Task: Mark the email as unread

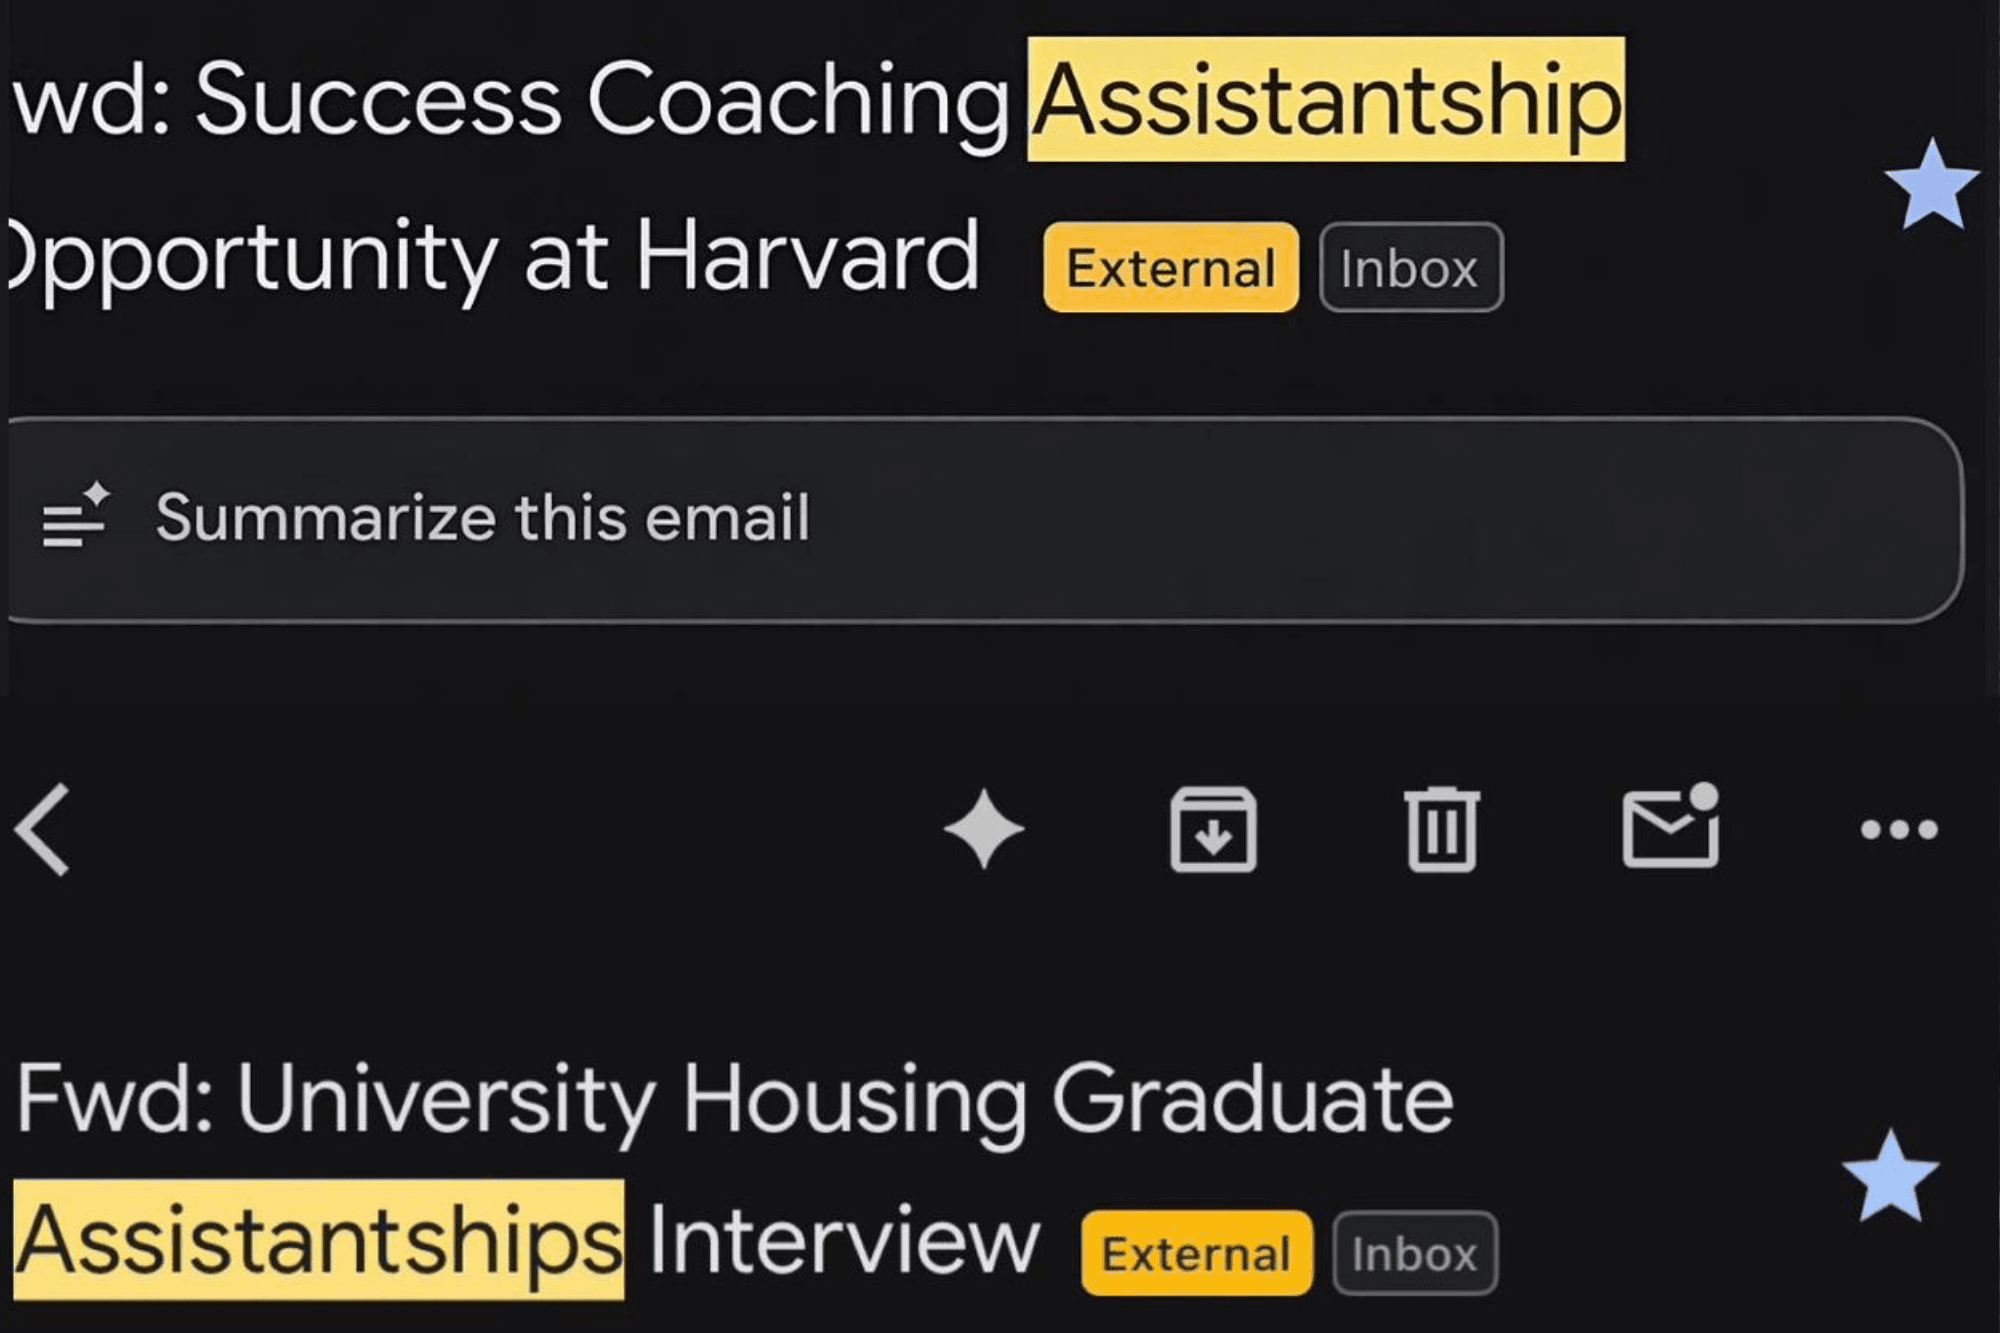Action: 1670,827
